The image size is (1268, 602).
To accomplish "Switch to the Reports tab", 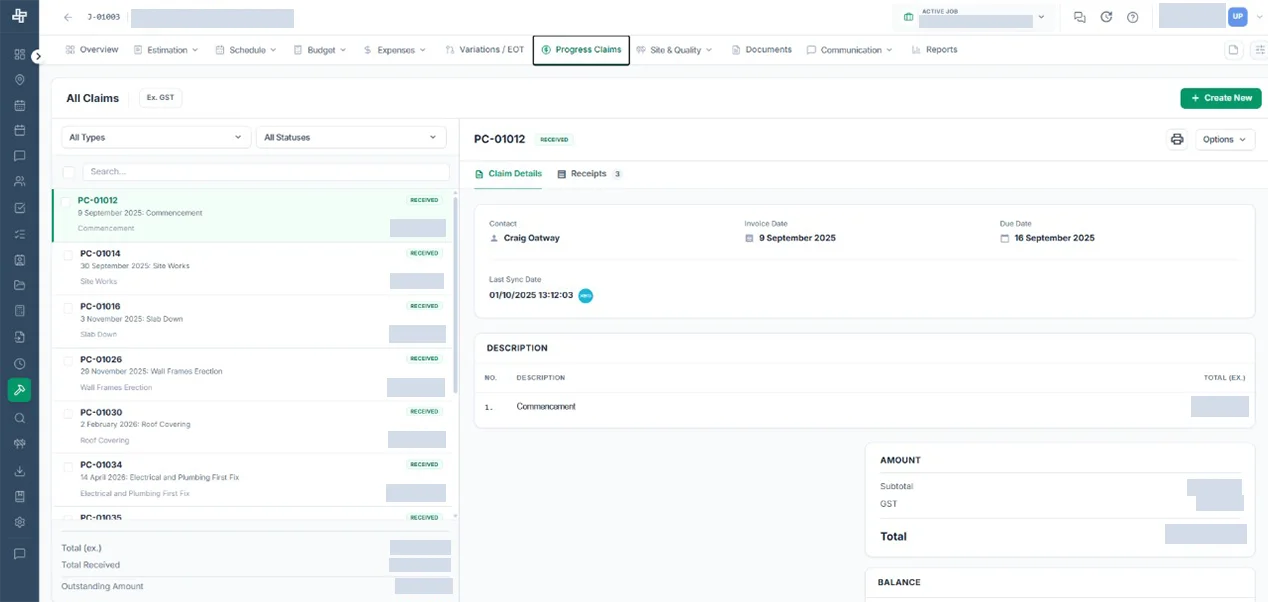I will (934, 49).
